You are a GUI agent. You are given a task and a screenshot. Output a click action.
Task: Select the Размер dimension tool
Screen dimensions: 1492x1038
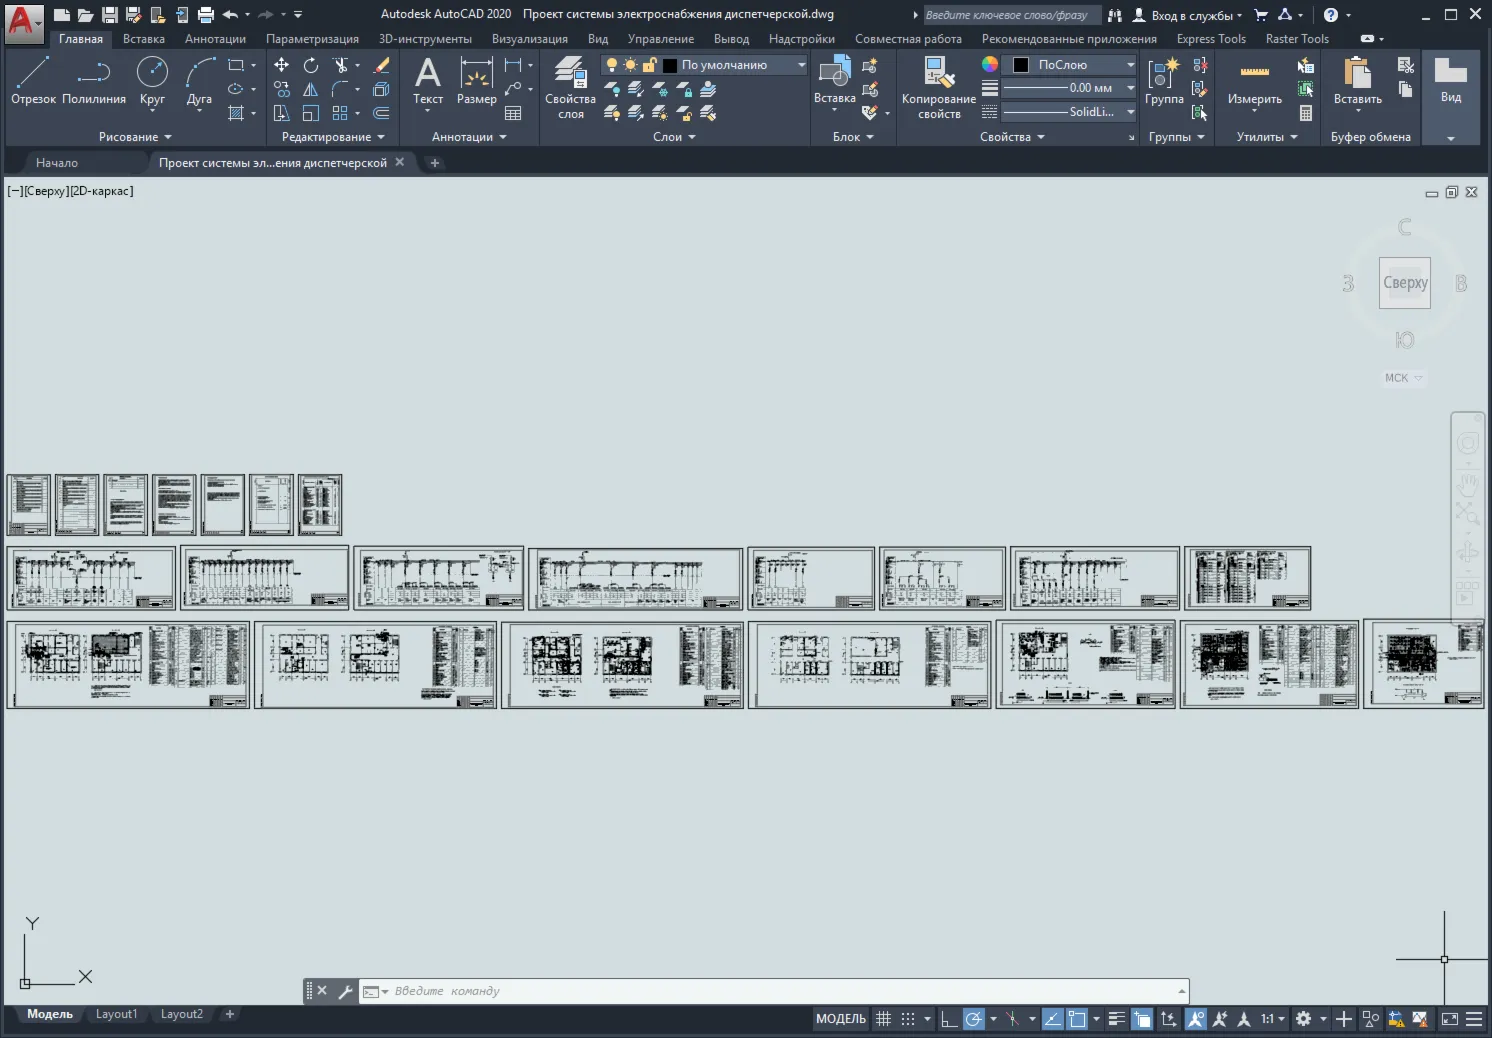point(477,81)
